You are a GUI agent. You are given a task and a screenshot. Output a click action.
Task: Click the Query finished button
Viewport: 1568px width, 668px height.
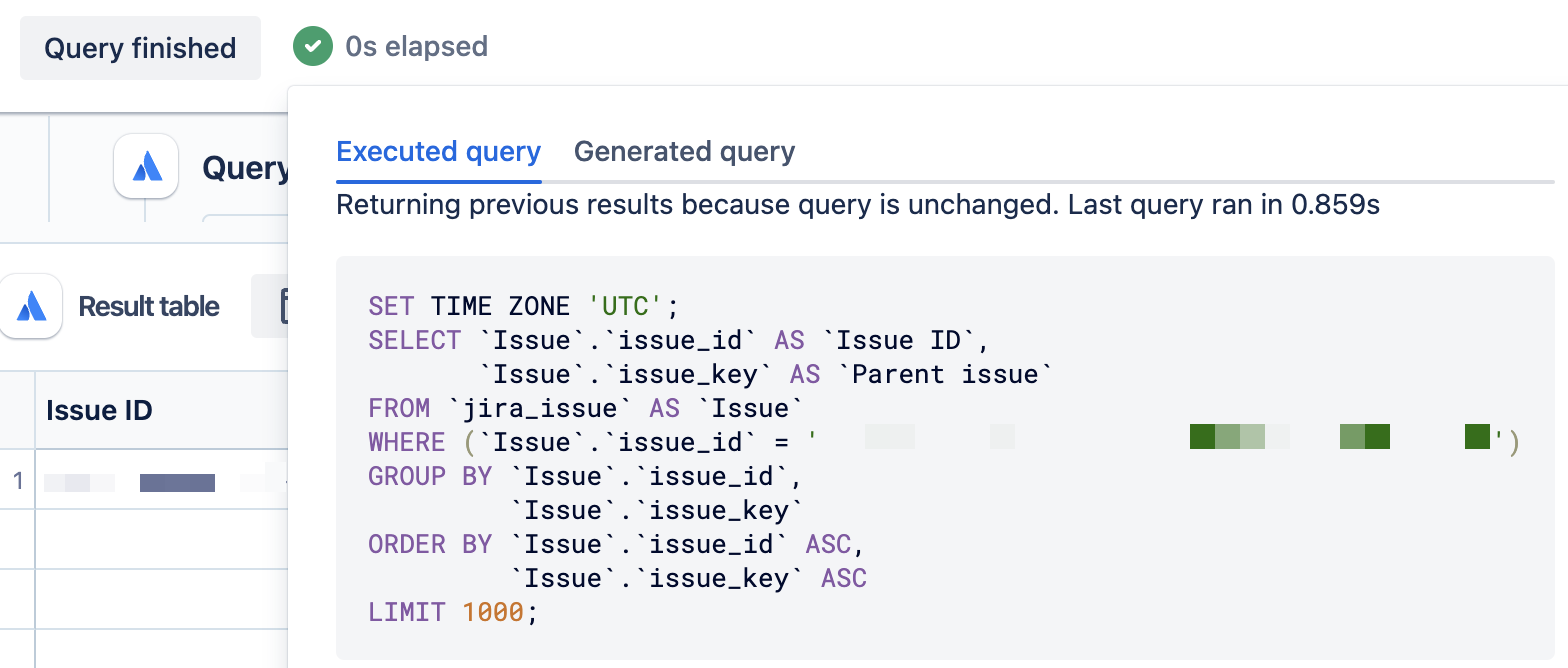[140, 48]
